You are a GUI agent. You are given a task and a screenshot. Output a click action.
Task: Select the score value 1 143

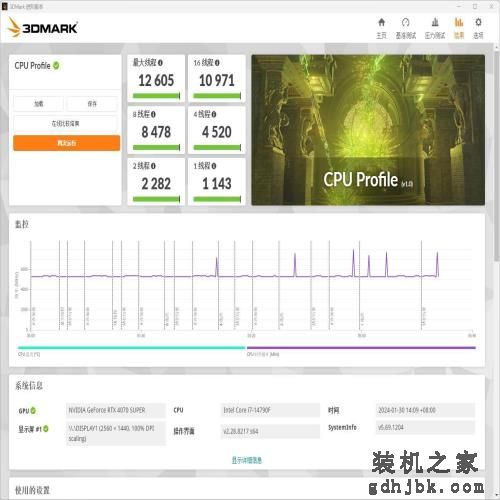coord(217,184)
